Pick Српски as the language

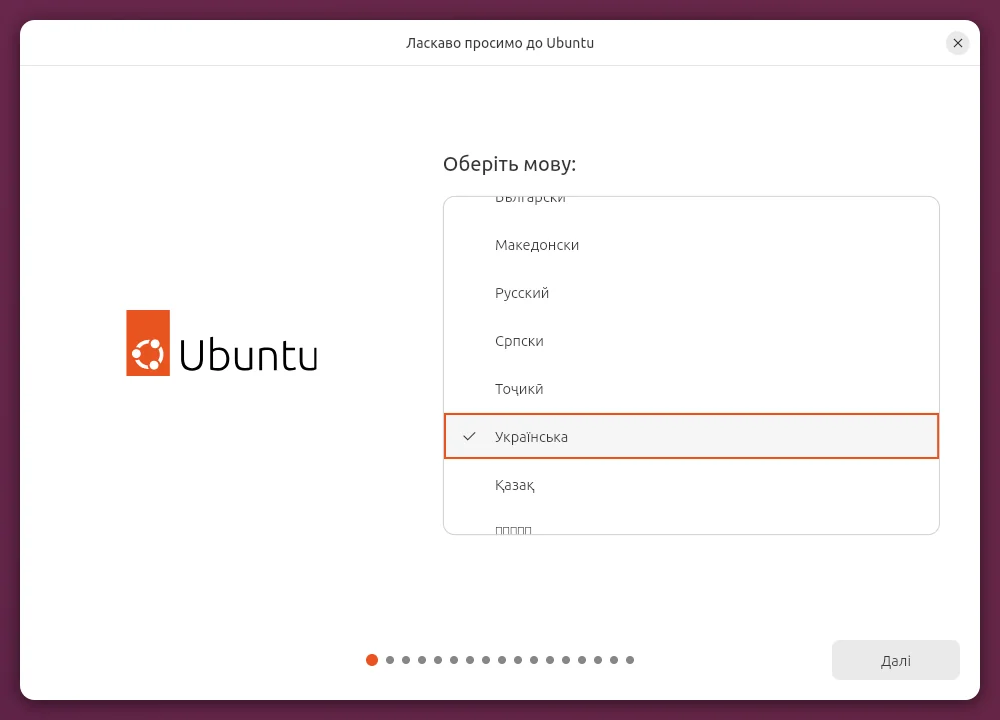click(691, 341)
